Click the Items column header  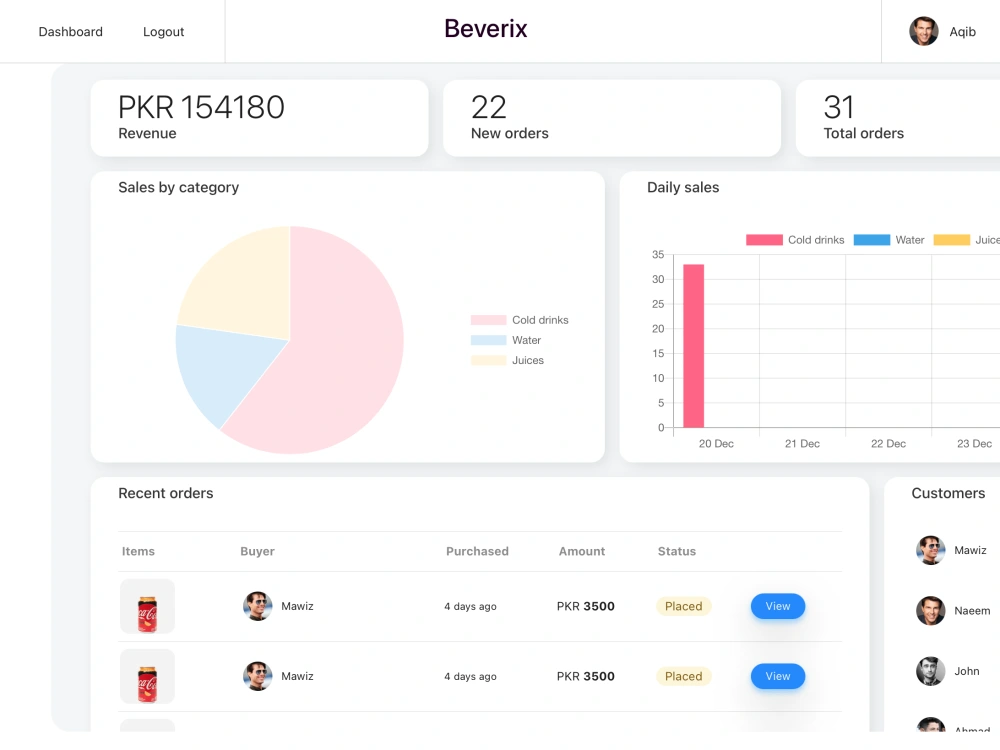coord(138,551)
